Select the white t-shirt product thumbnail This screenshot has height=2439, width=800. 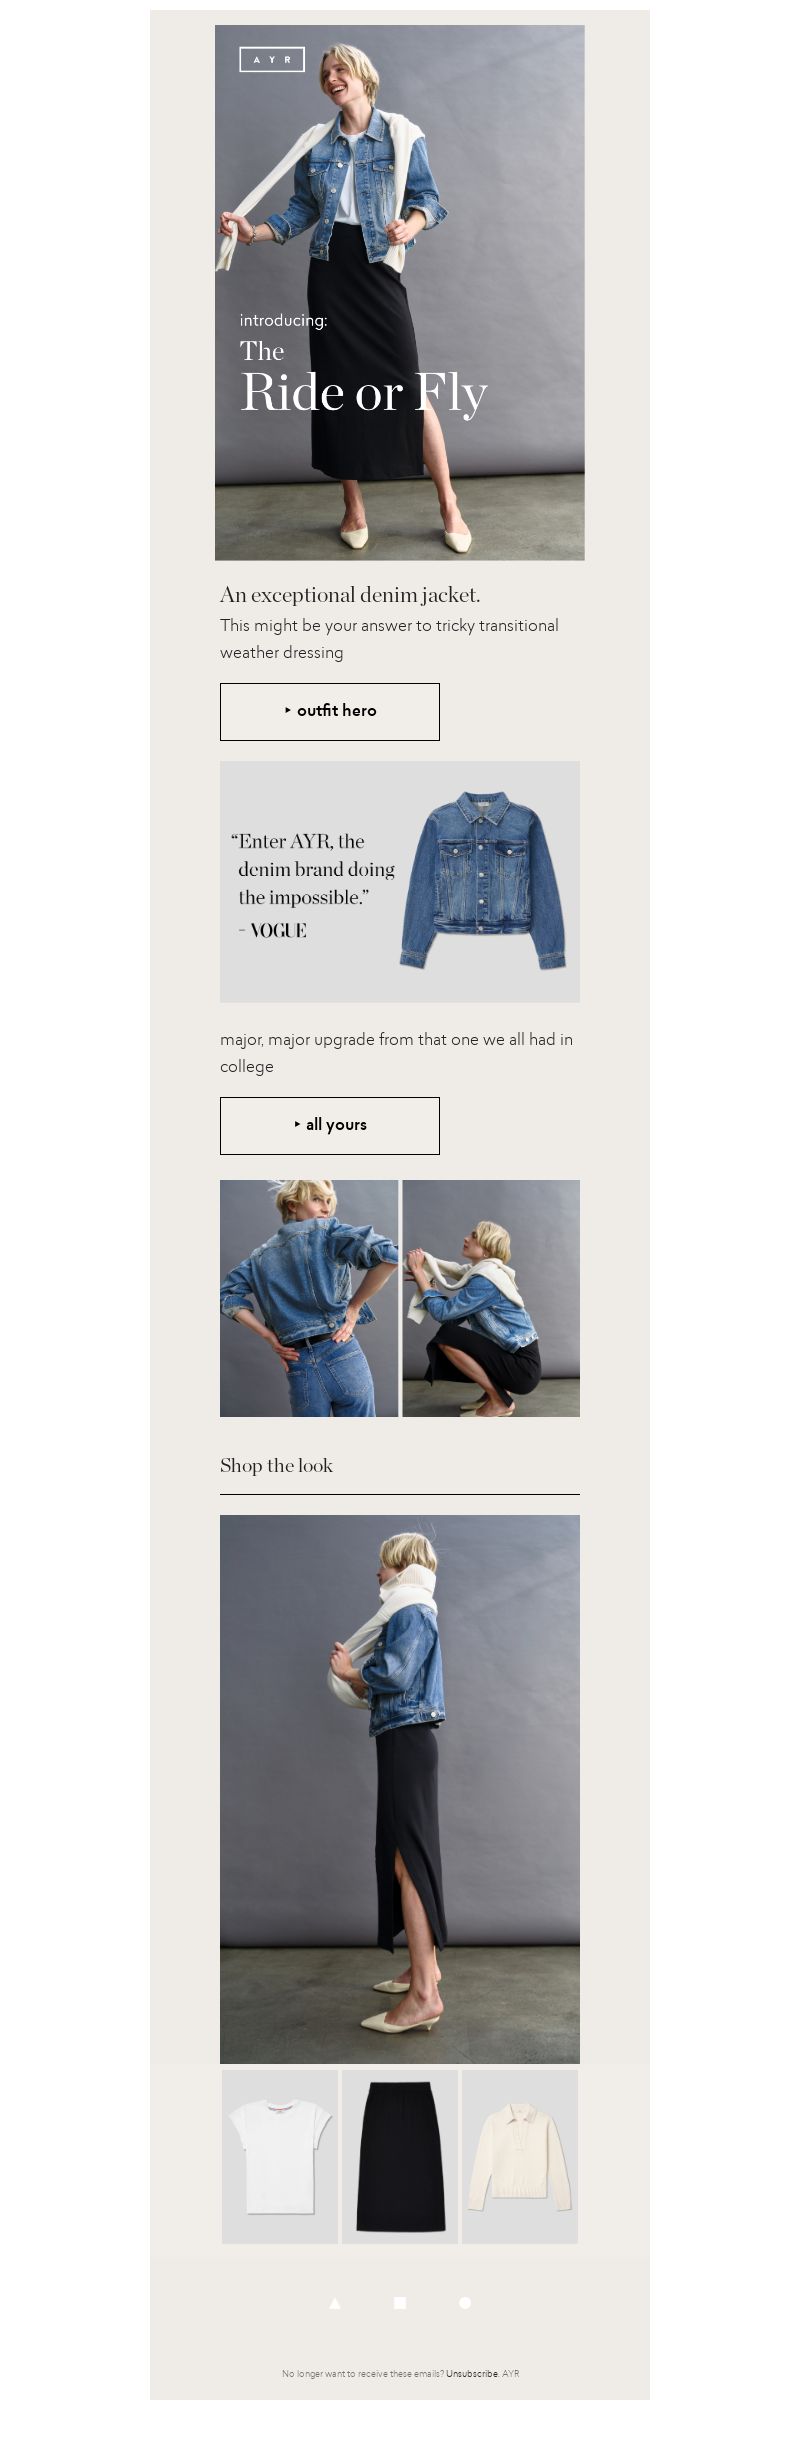pos(280,2157)
